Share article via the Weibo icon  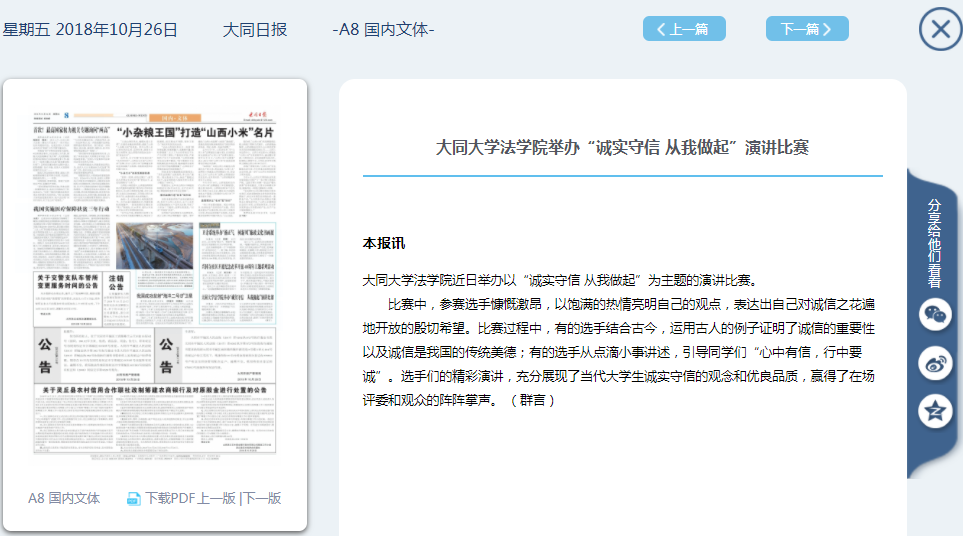coord(935,363)
